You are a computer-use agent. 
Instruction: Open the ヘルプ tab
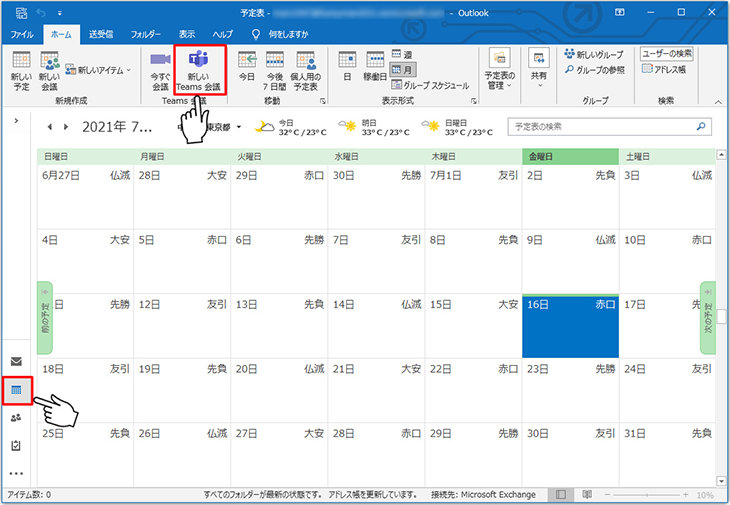coord(223,34)
